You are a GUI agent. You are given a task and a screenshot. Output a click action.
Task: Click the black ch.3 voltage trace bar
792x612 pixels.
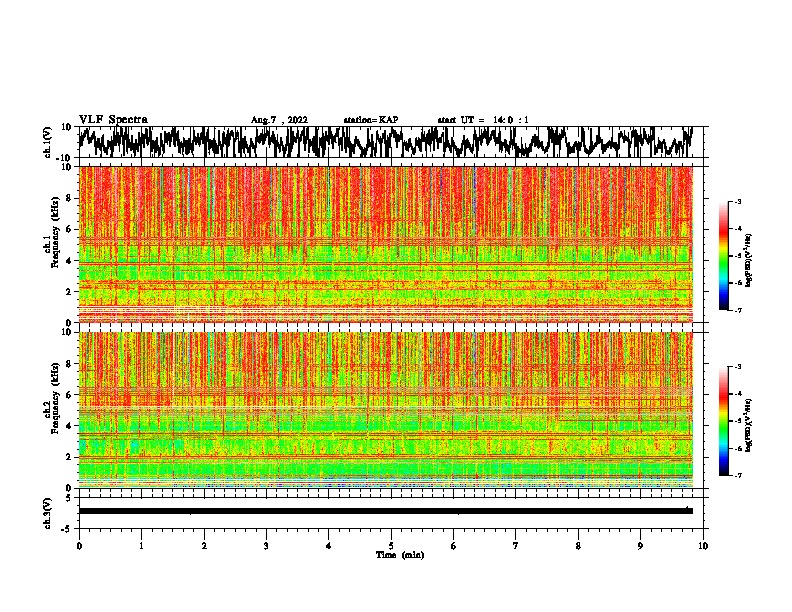click(x=385, y=511)
